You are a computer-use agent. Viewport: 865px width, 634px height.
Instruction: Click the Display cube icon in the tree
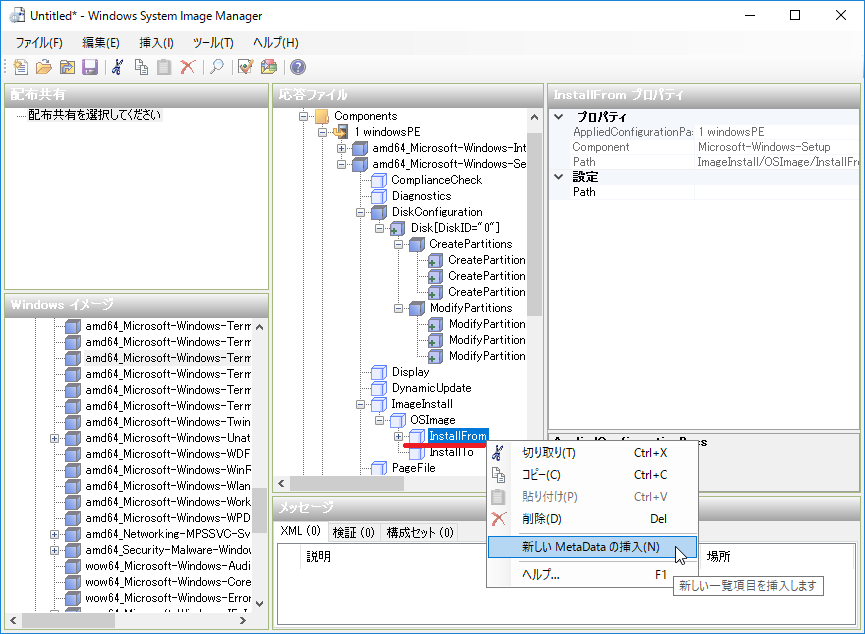click(x=379, y=372)
